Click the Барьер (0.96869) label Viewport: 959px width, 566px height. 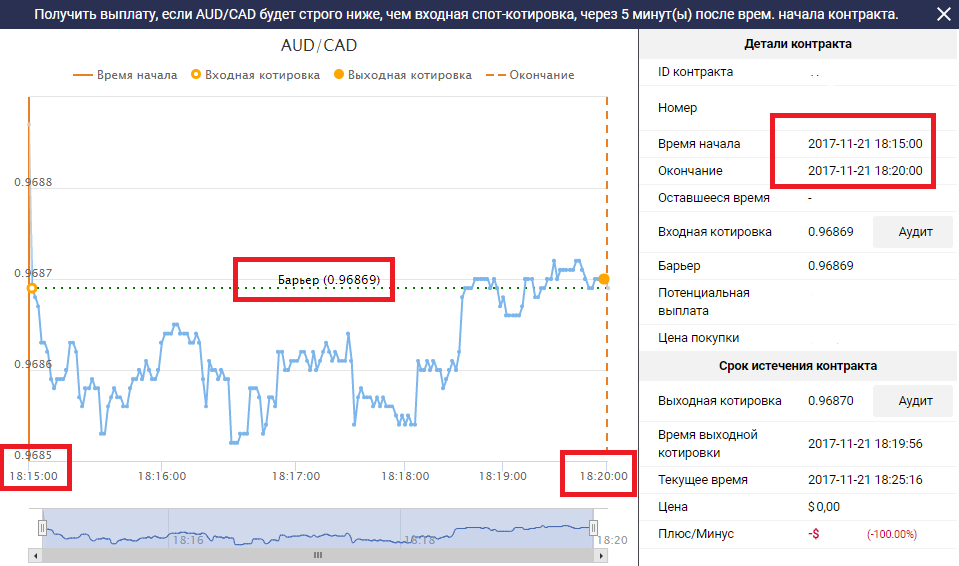328,280
